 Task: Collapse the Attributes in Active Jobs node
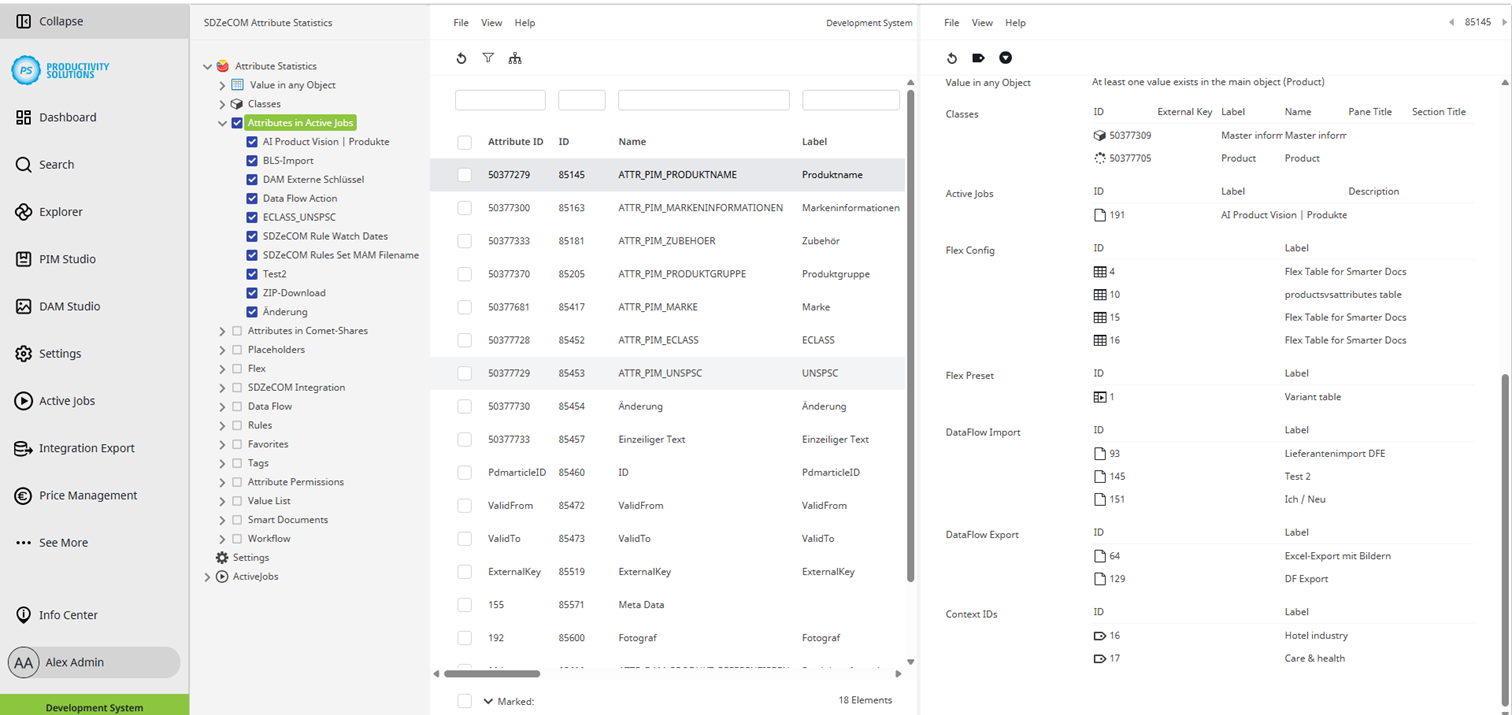pyautogui.click(x=222, y=123)
